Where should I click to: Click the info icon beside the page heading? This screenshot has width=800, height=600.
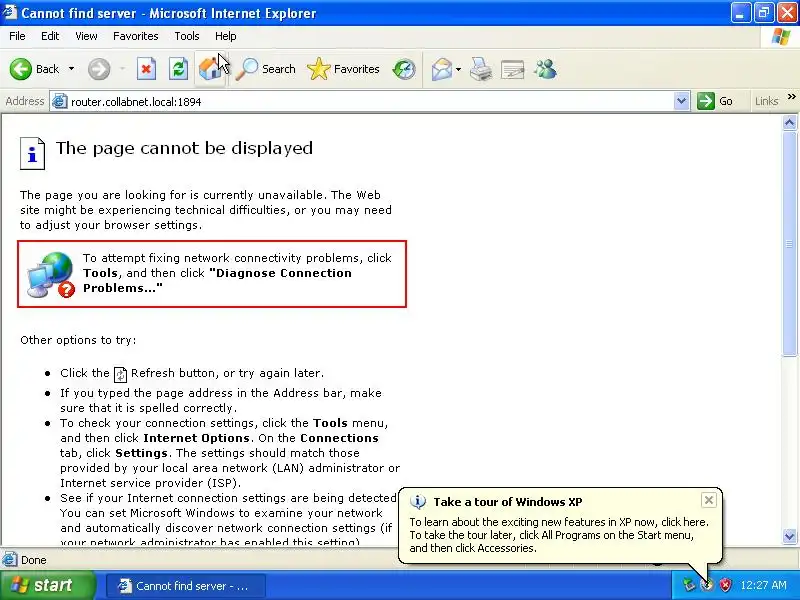pos(33,153)
